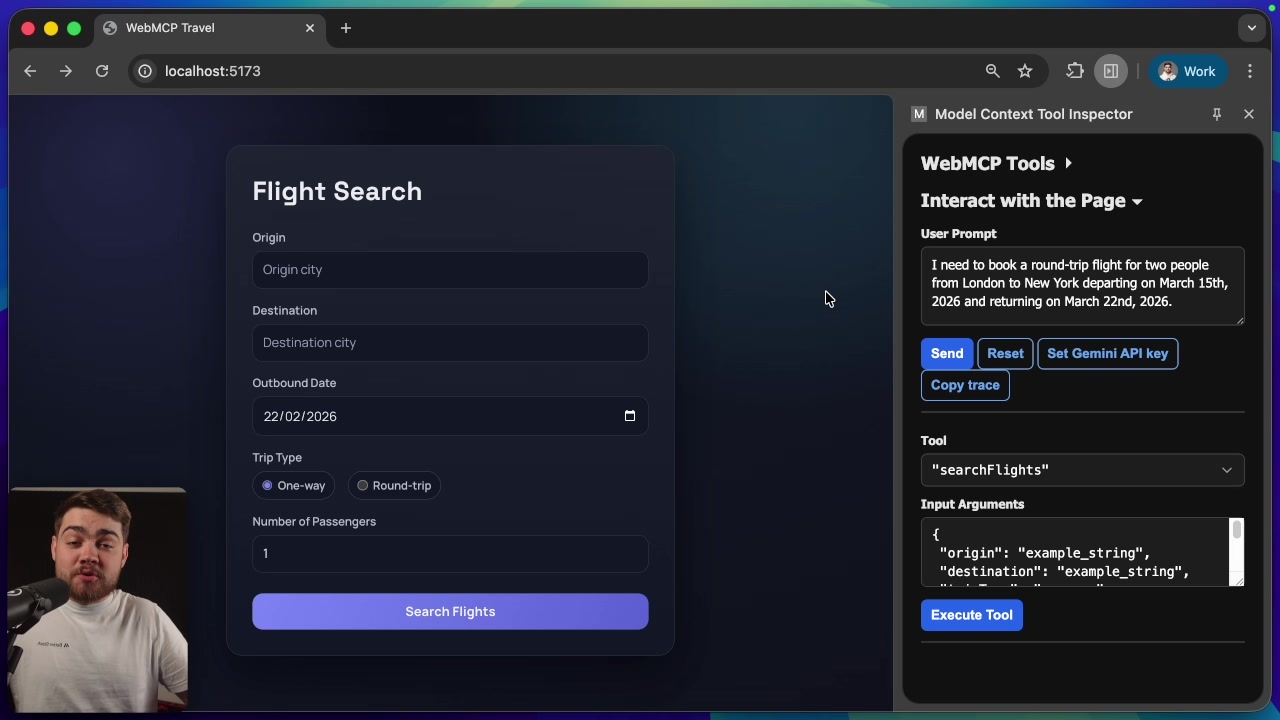Expand the WebMCP Tools section

[1068, 163]
